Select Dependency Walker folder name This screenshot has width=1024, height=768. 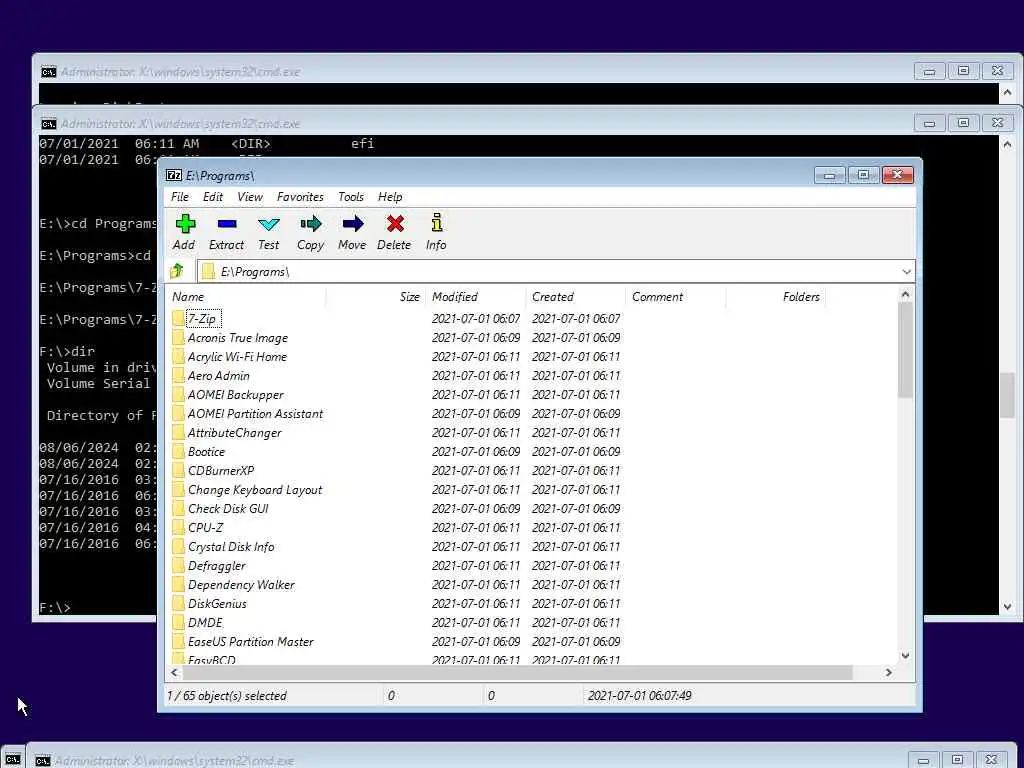tap(241, 584)
